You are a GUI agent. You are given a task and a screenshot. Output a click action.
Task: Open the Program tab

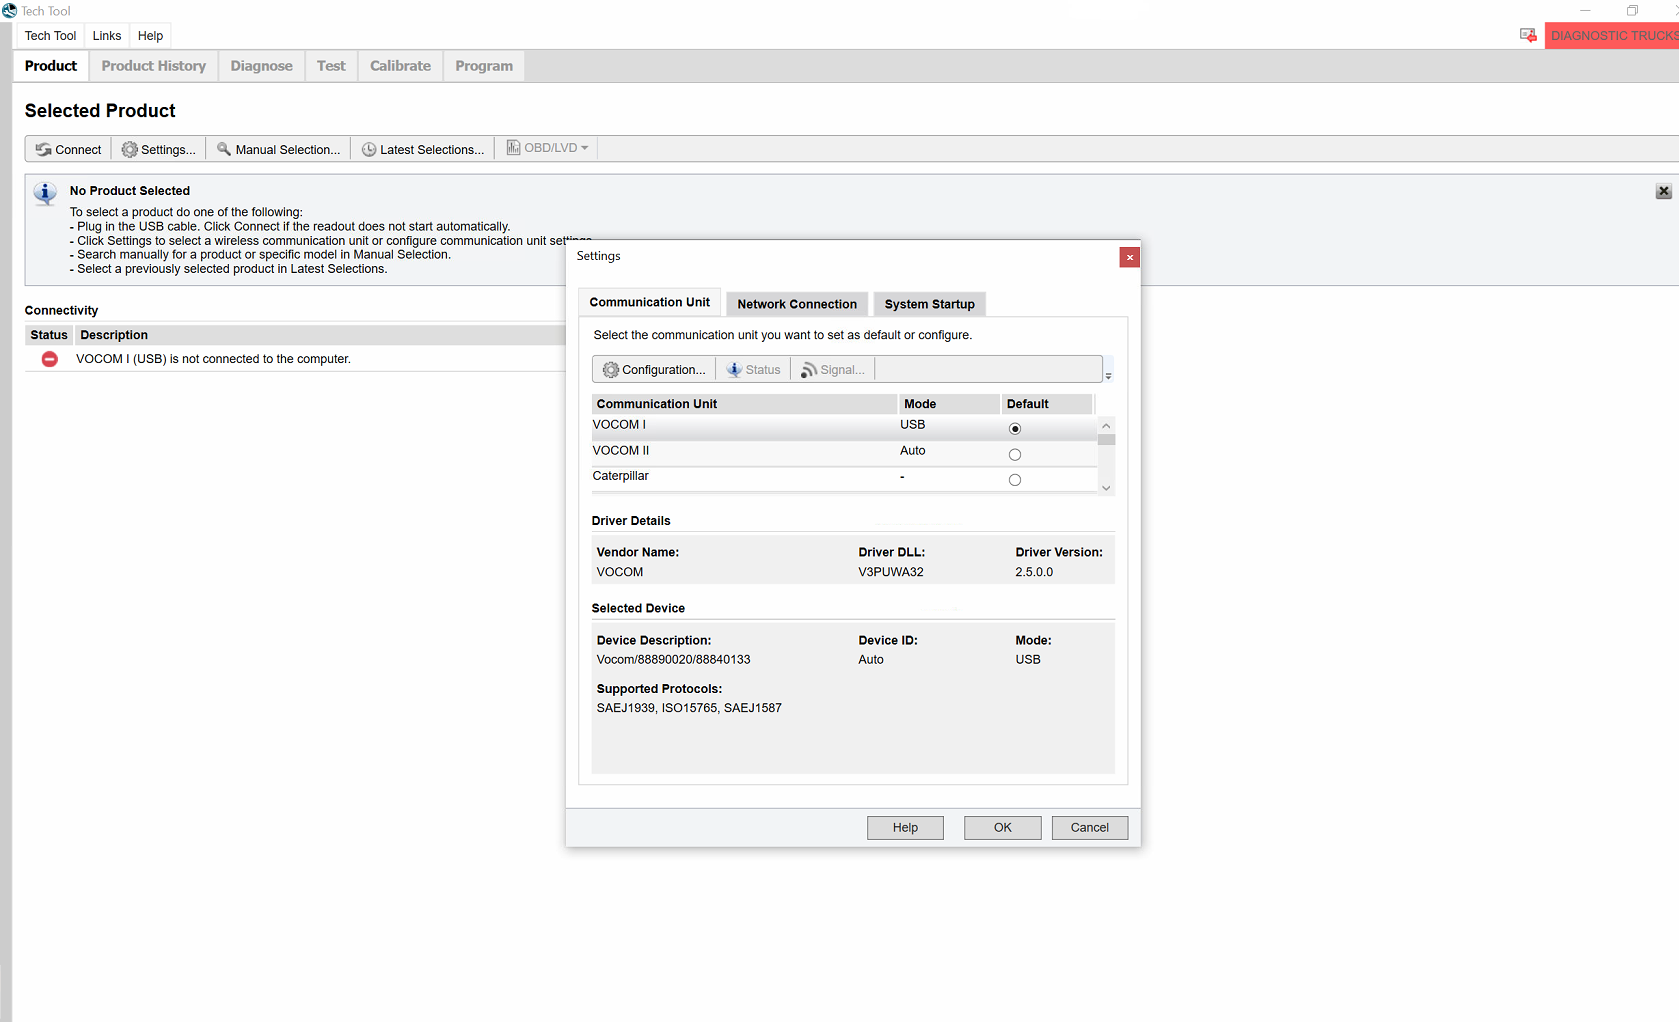pos(483,65)
